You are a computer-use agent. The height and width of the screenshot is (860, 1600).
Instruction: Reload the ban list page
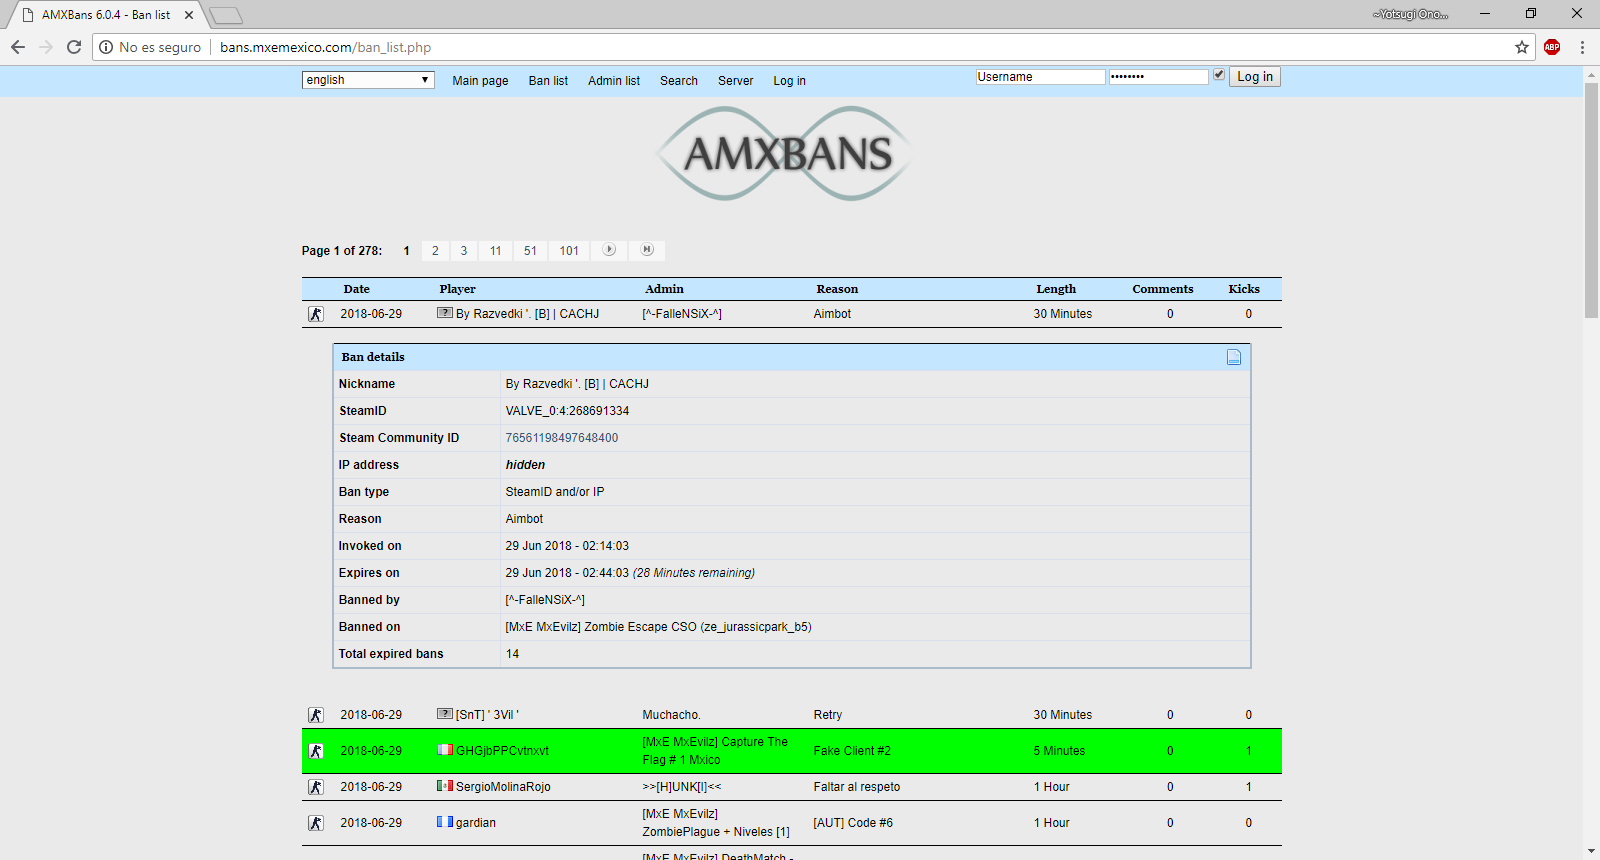pyautogui.click(x=74, y=47)
